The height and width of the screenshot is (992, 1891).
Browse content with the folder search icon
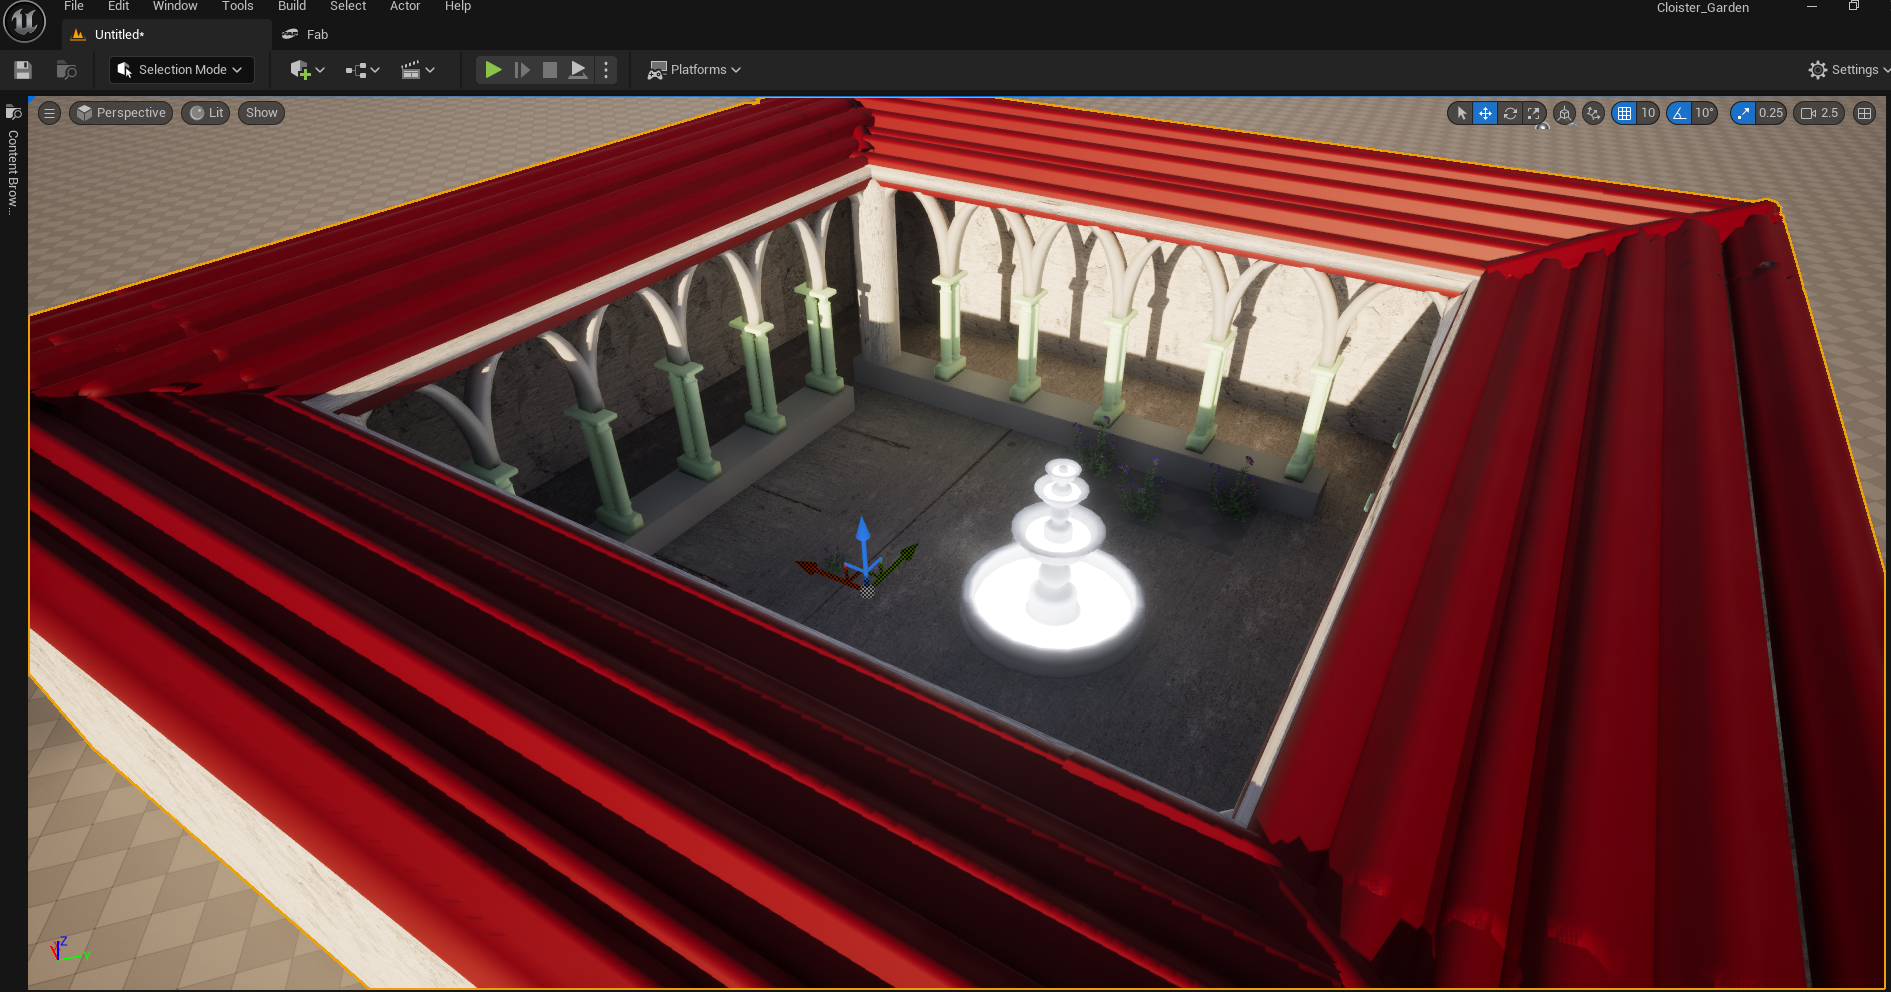click(66, 70)
